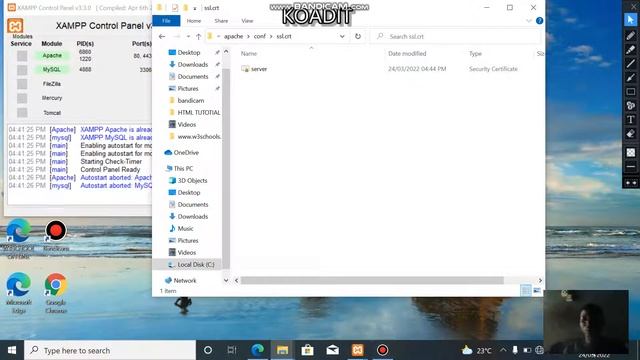Open Bandicam recorder from the taskbar
This screenshot has width=640, height=360.
[x=382, y=350]
